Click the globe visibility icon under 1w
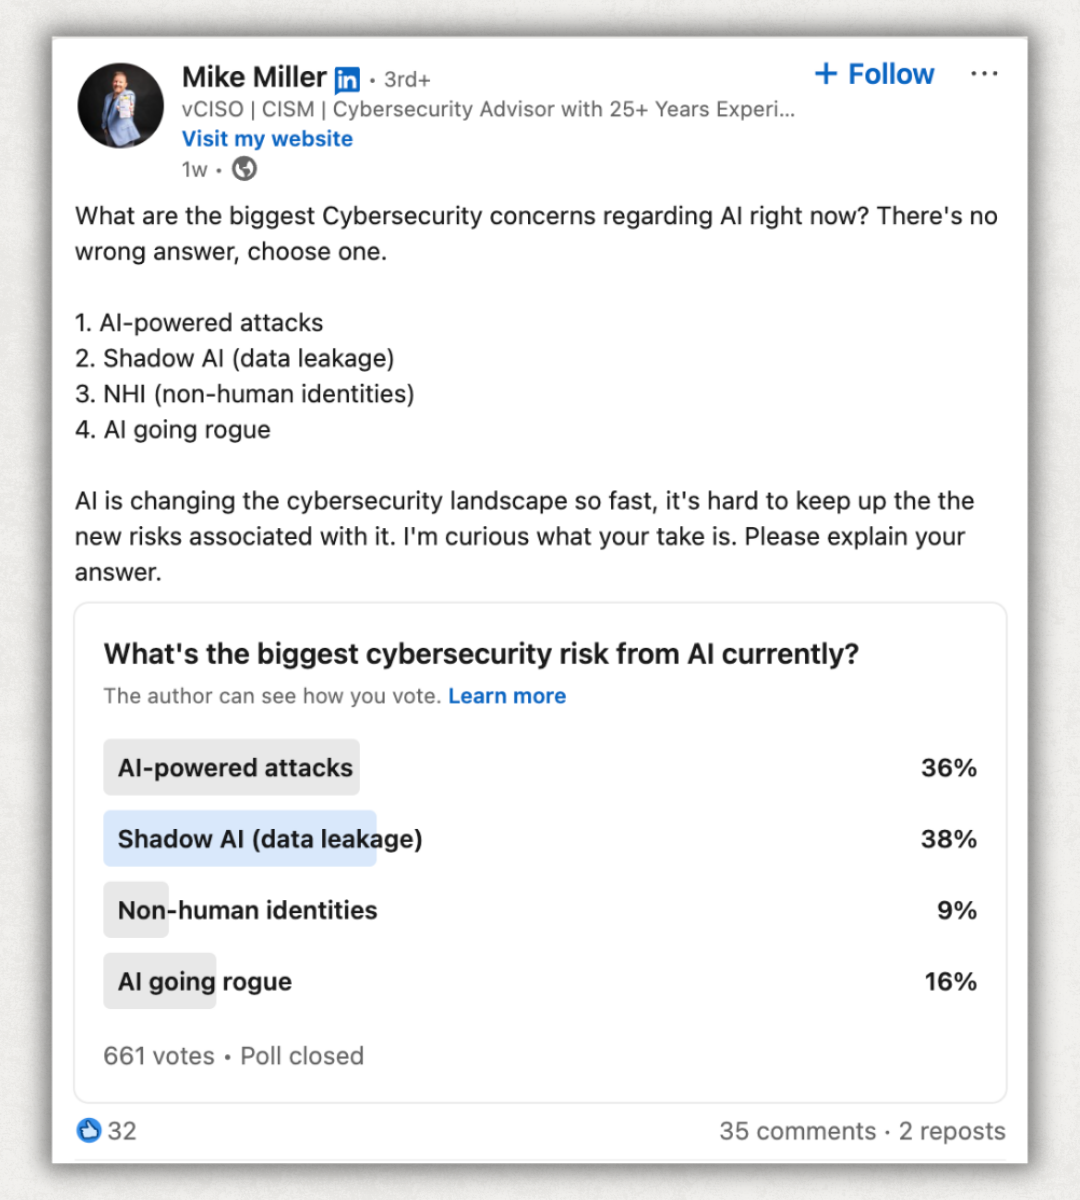 click(x=244, y=169)
